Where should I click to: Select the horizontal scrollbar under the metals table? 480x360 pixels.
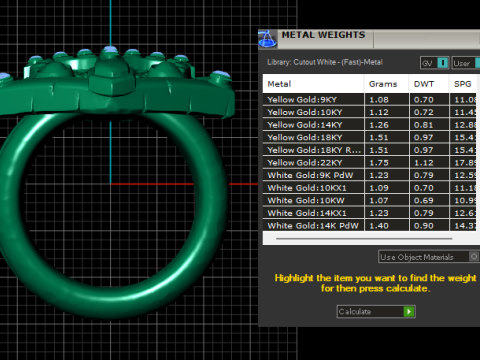tap(364, 239)
